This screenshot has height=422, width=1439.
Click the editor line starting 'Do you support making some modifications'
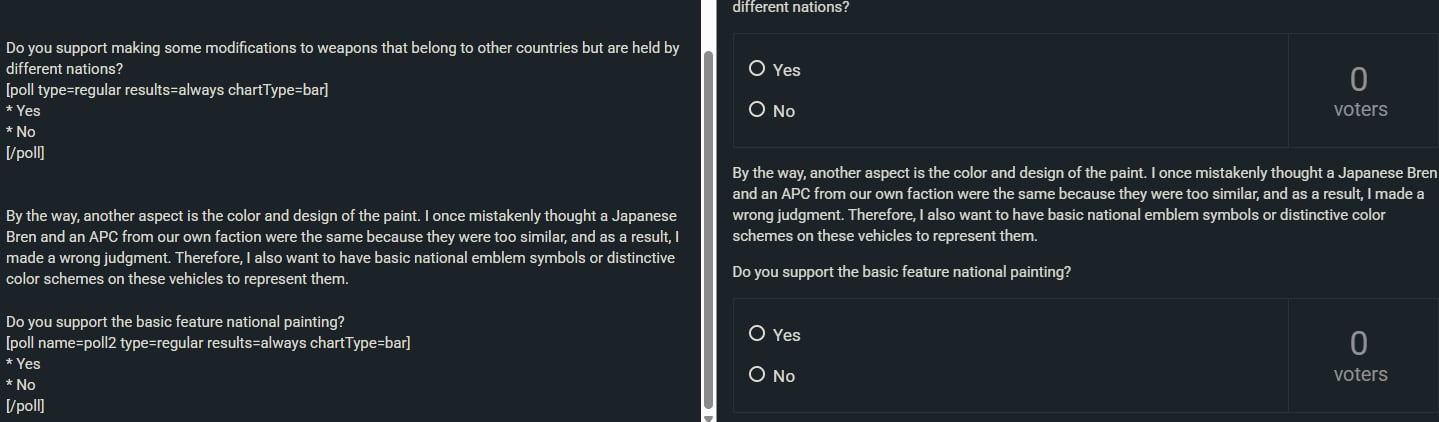pos(342,48)
